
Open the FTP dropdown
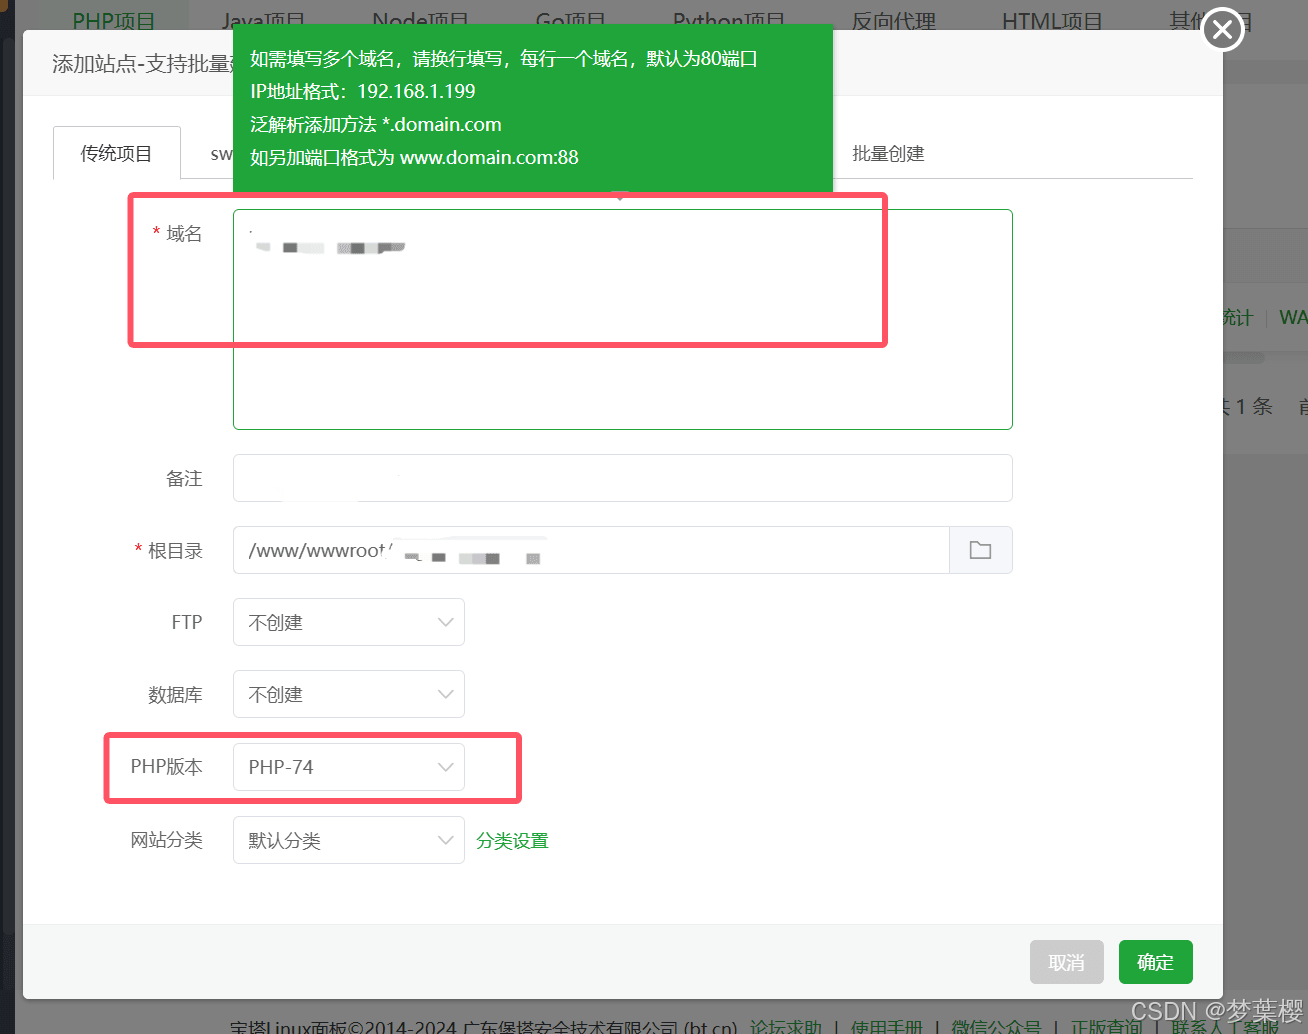tap(348, 622)
